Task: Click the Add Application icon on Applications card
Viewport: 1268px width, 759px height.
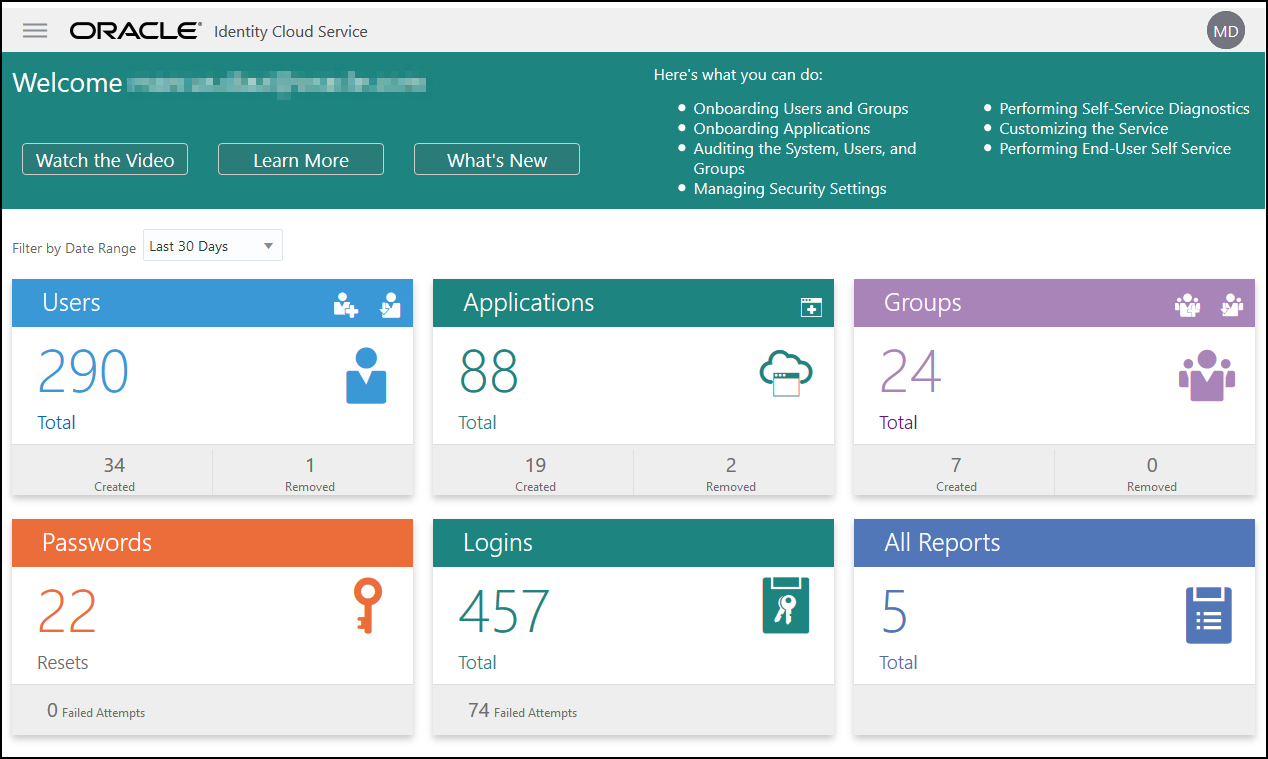Action: click(x=810, y=304)
